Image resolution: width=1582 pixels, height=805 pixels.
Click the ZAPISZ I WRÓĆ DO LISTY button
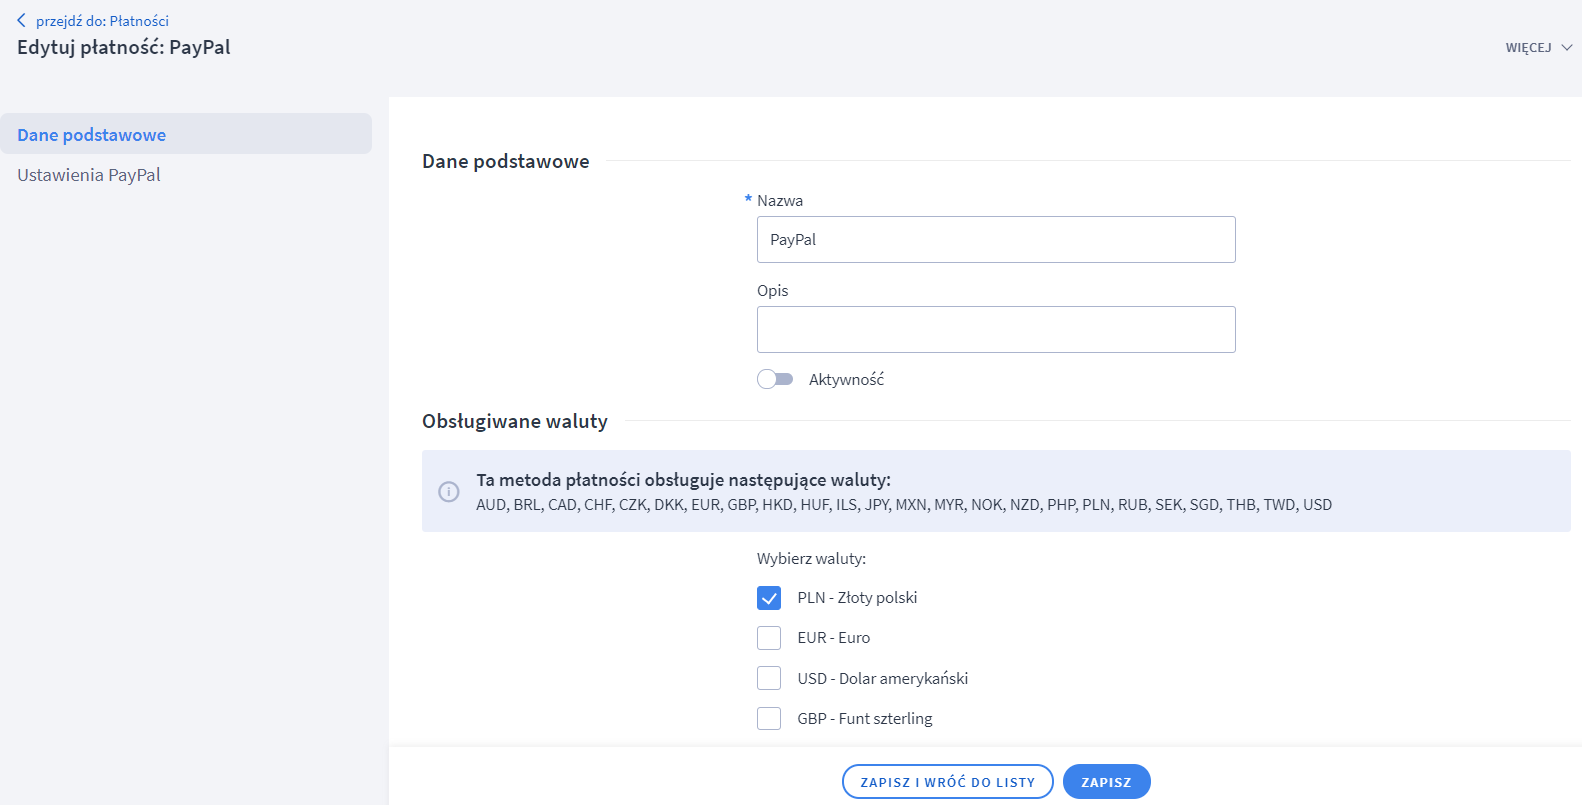948,782
